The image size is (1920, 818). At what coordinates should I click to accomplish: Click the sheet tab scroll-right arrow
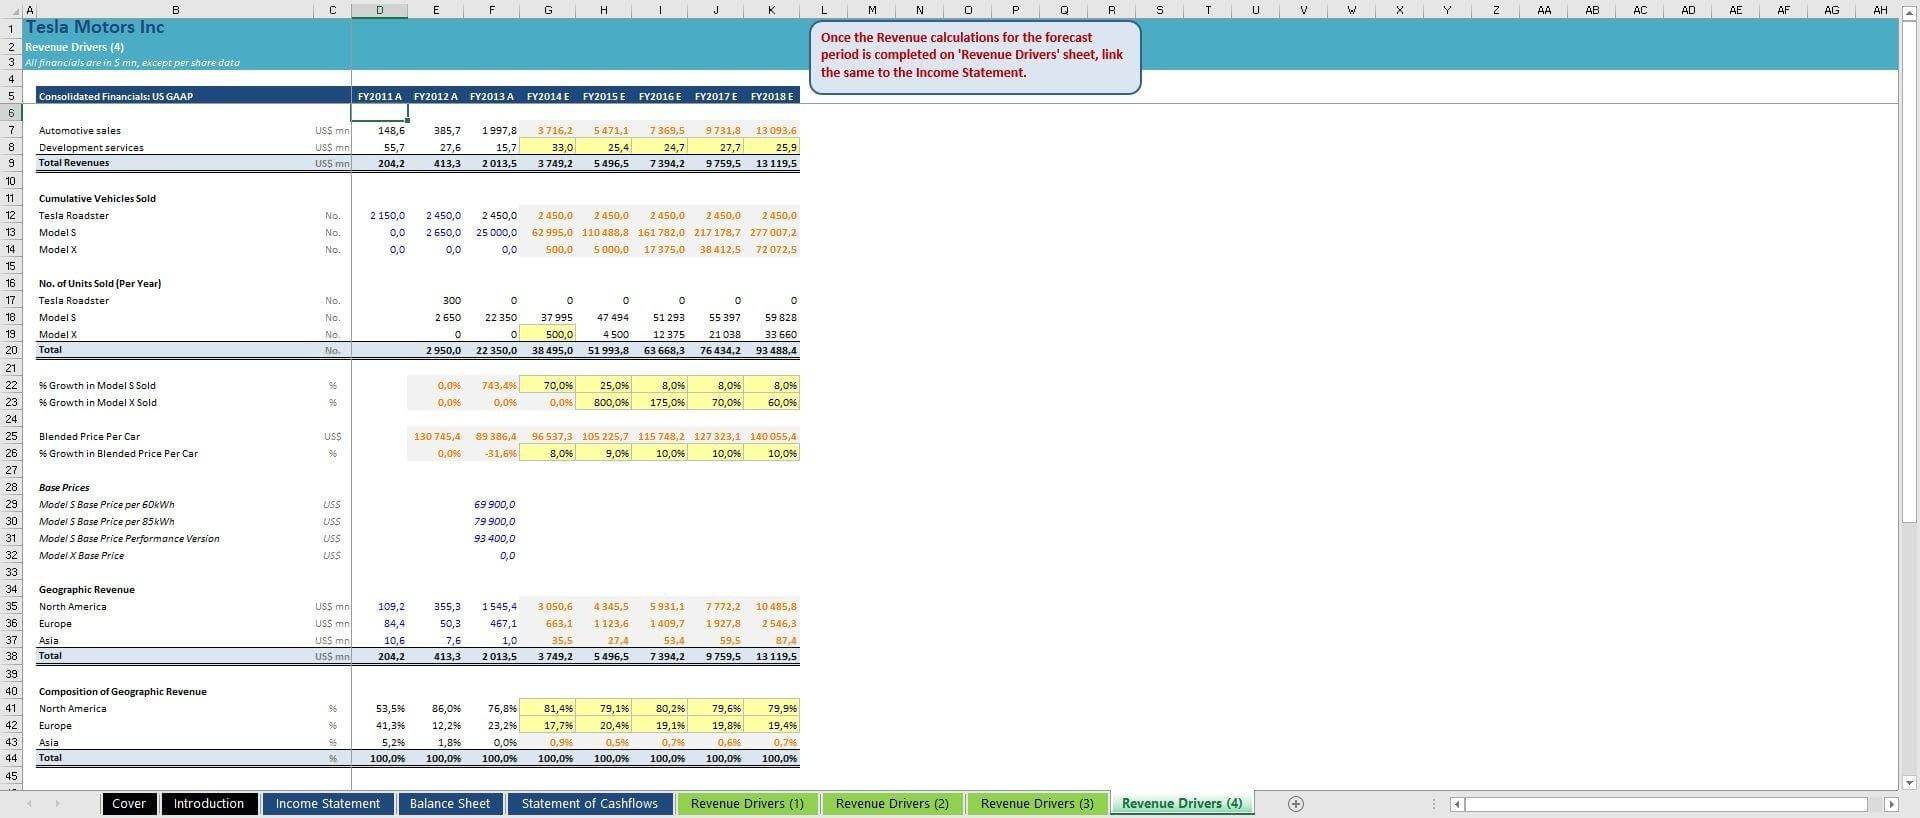[x=57, y=804]
